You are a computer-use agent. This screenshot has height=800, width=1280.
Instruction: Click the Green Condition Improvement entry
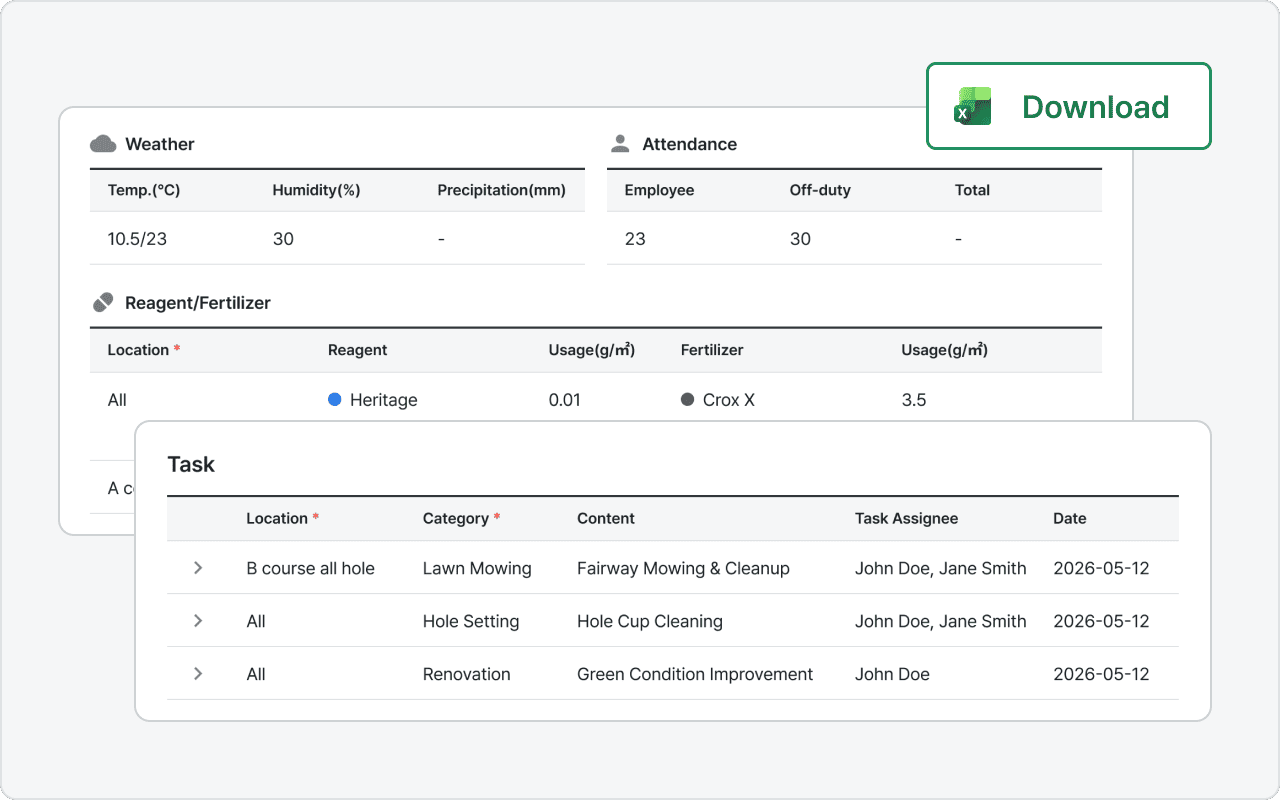tap(695, 674)
